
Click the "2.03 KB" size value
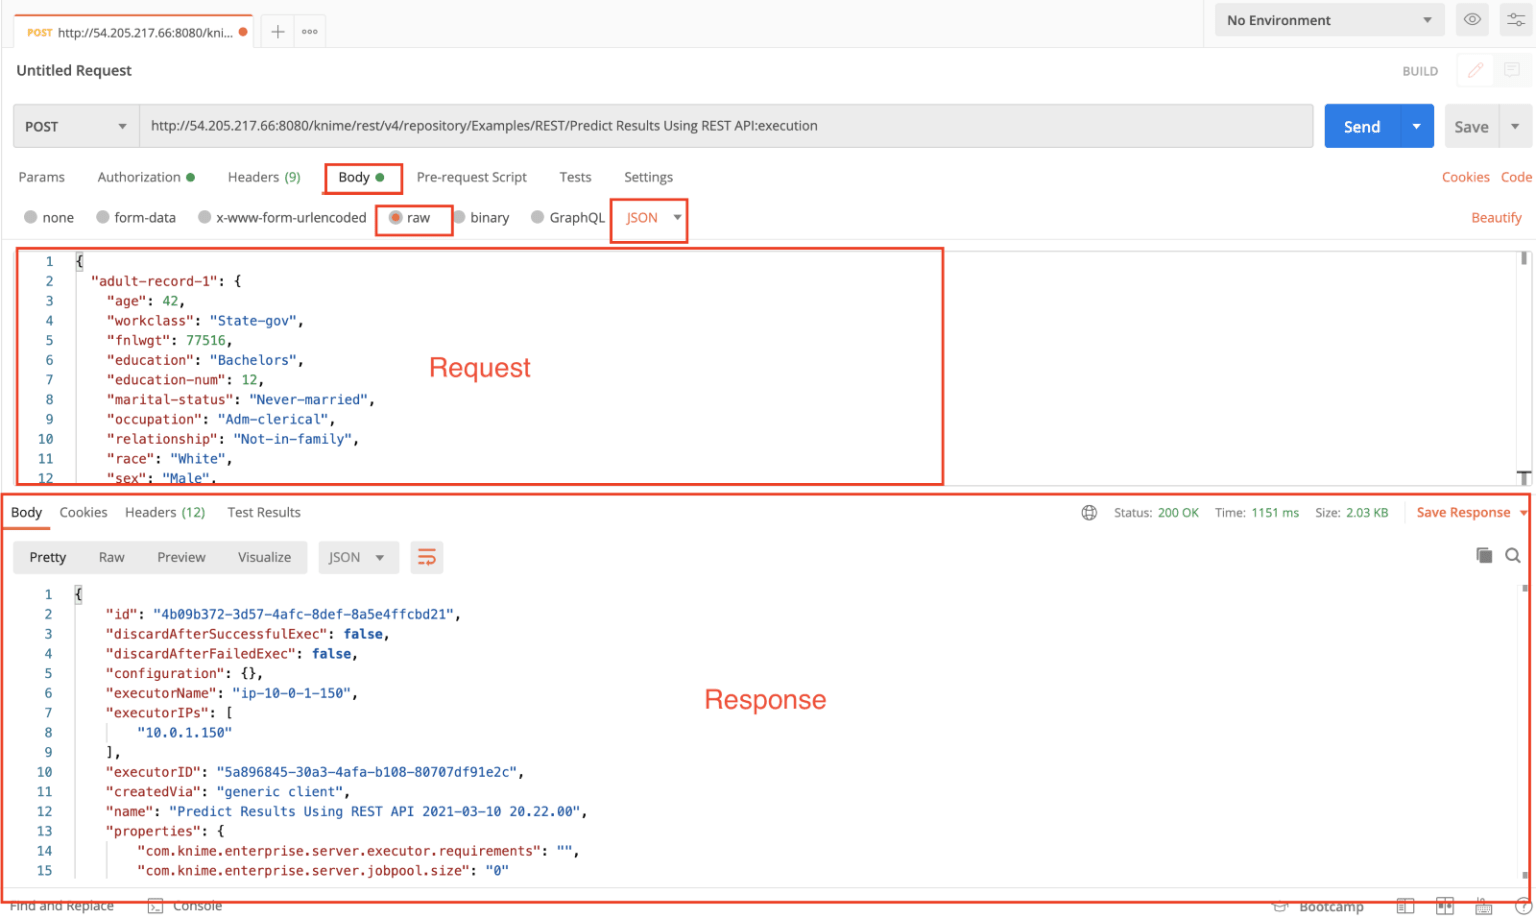(x=1367, y=513)
